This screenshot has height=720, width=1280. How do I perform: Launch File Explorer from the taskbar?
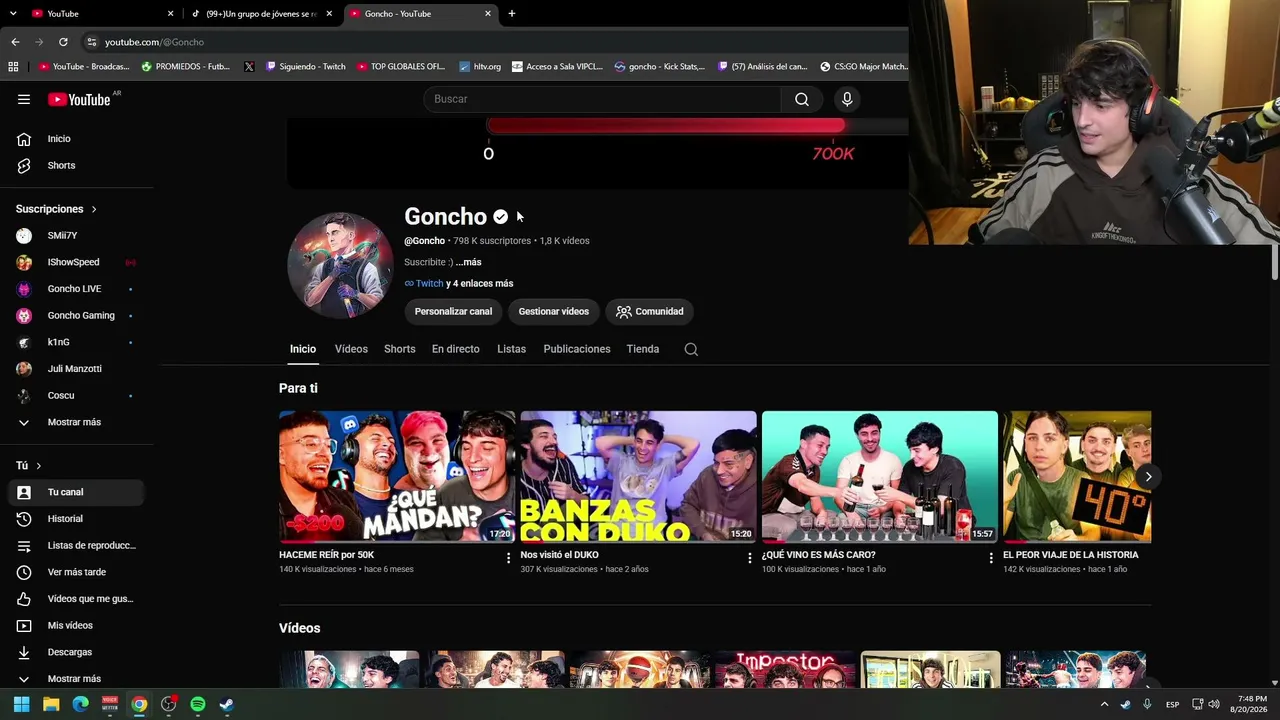(51, 704)
